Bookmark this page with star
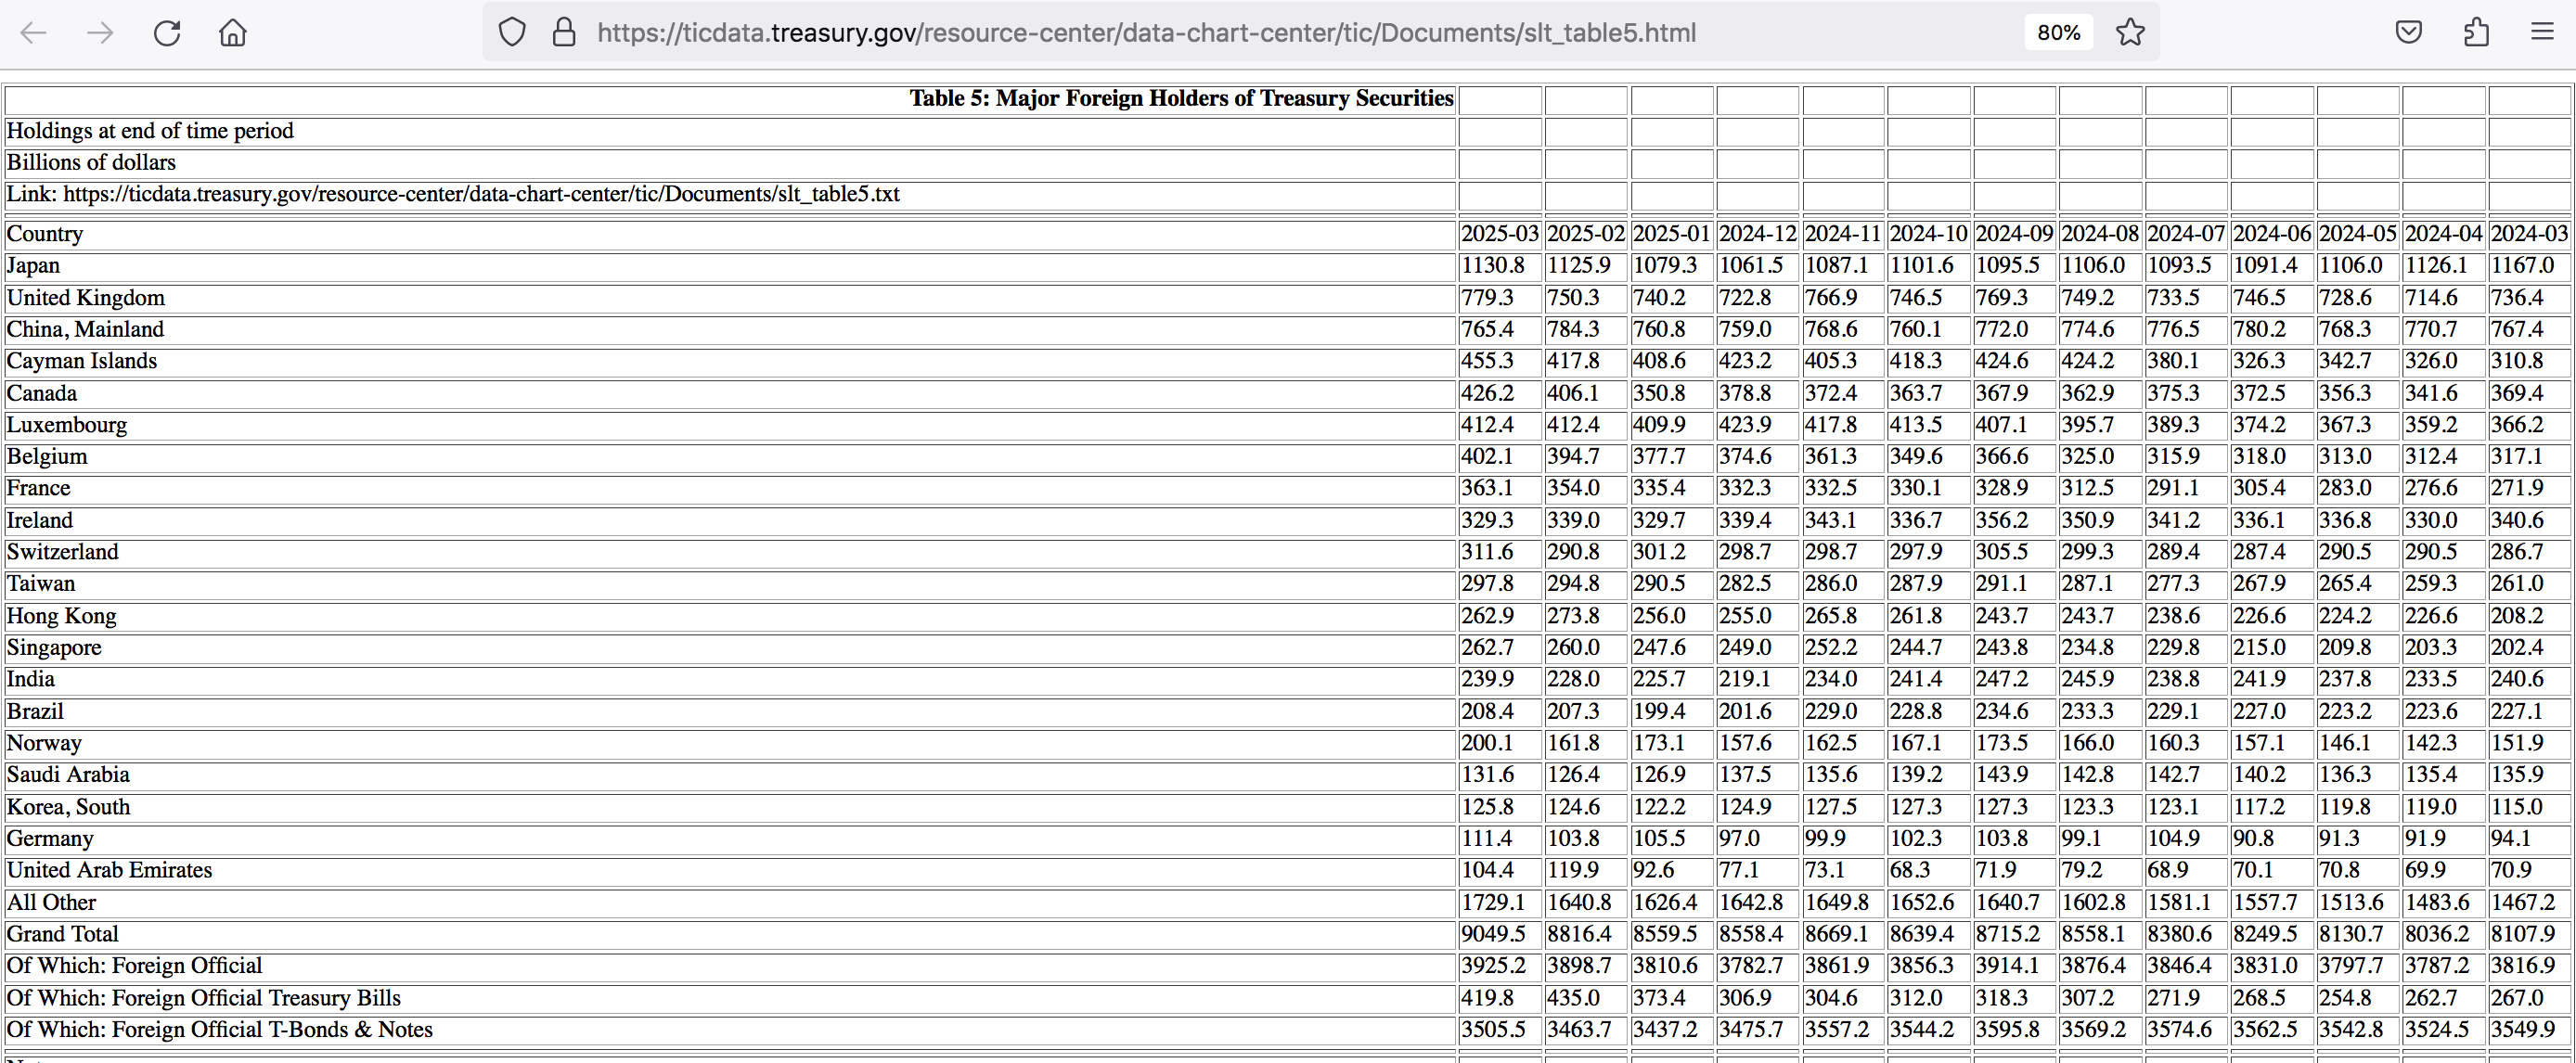 pyautogui.click(x=2130, y=33)
